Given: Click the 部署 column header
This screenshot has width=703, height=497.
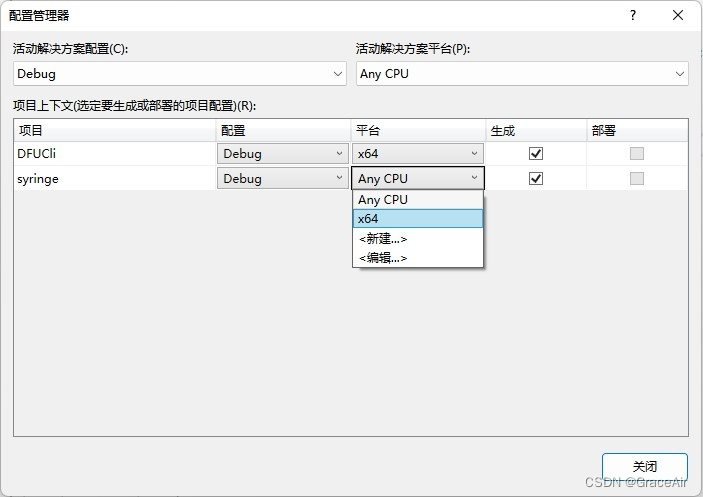Looking at the screenshot, I should (637, 130).
